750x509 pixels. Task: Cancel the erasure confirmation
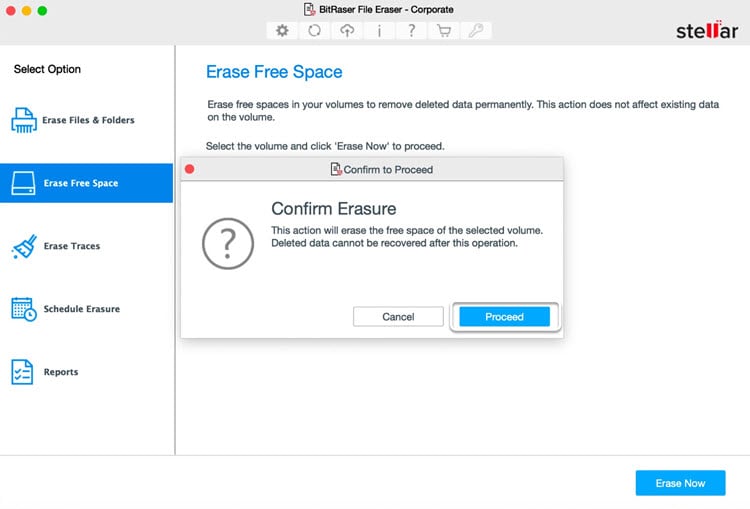(x=398, y=317)
